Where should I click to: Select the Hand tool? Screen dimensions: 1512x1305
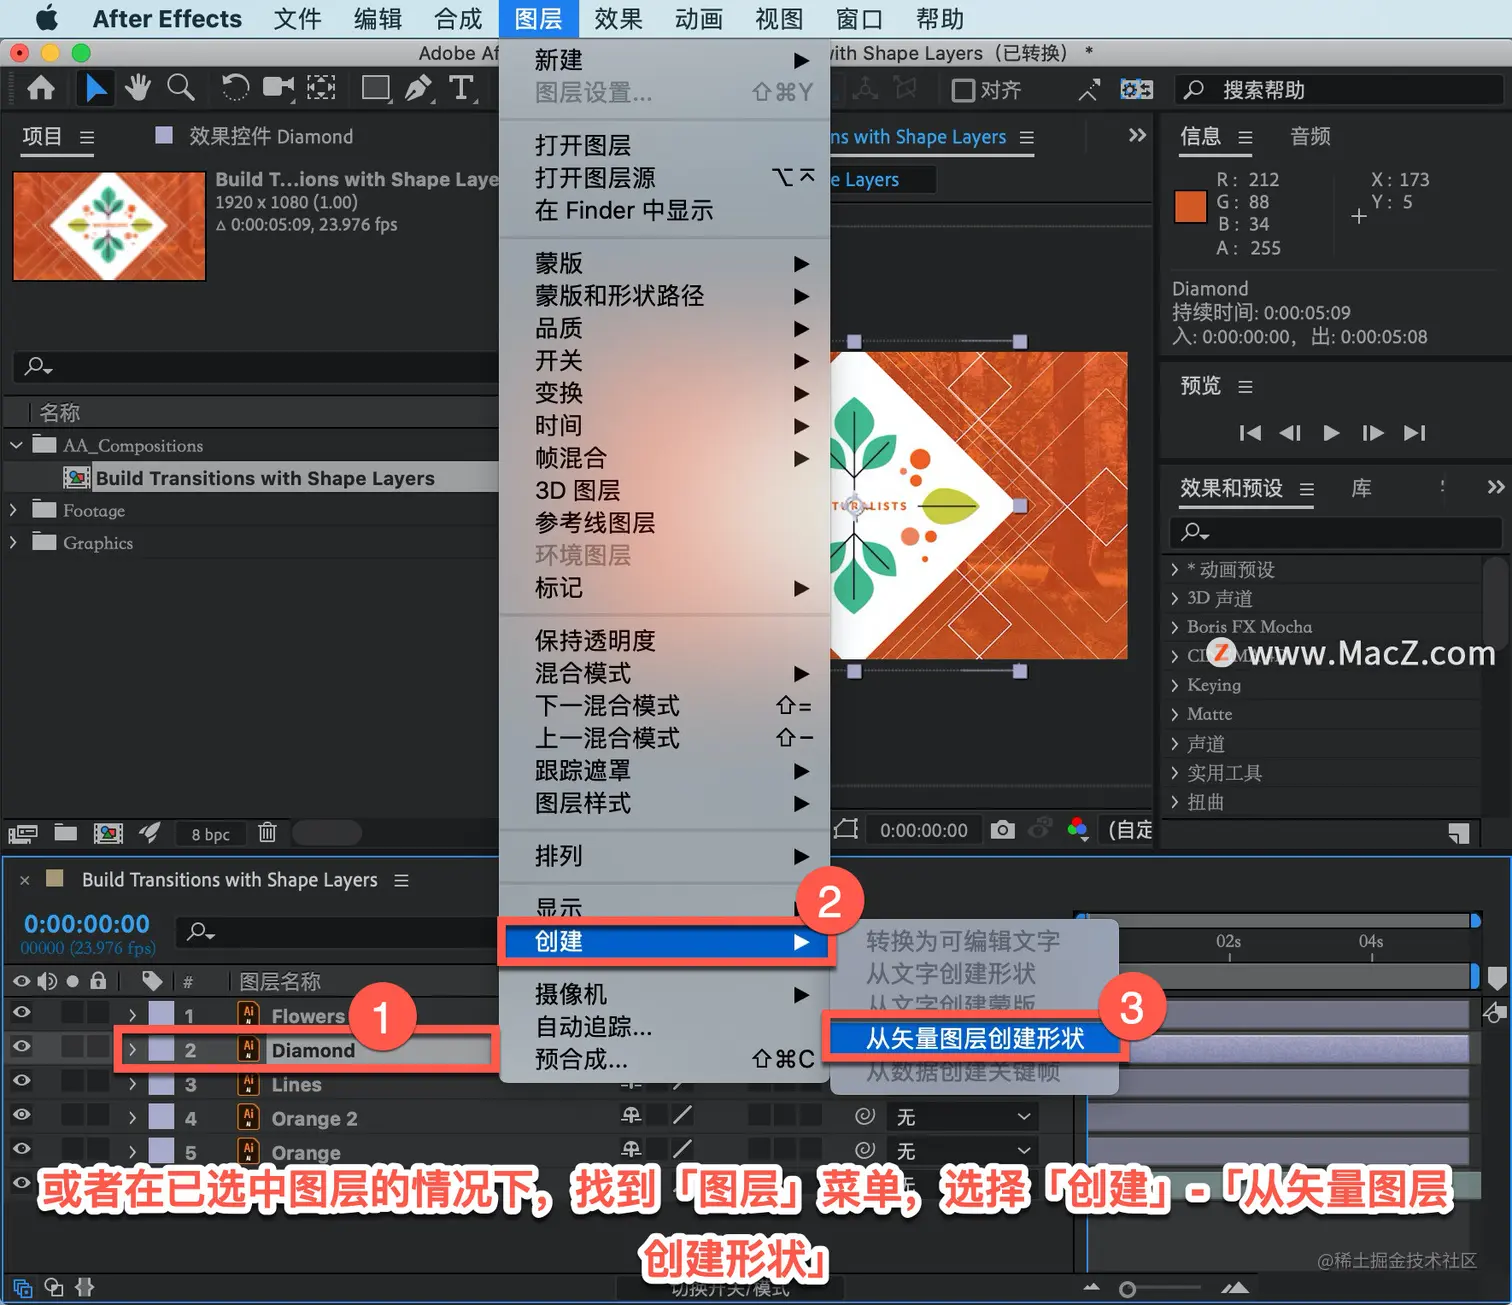138,88
